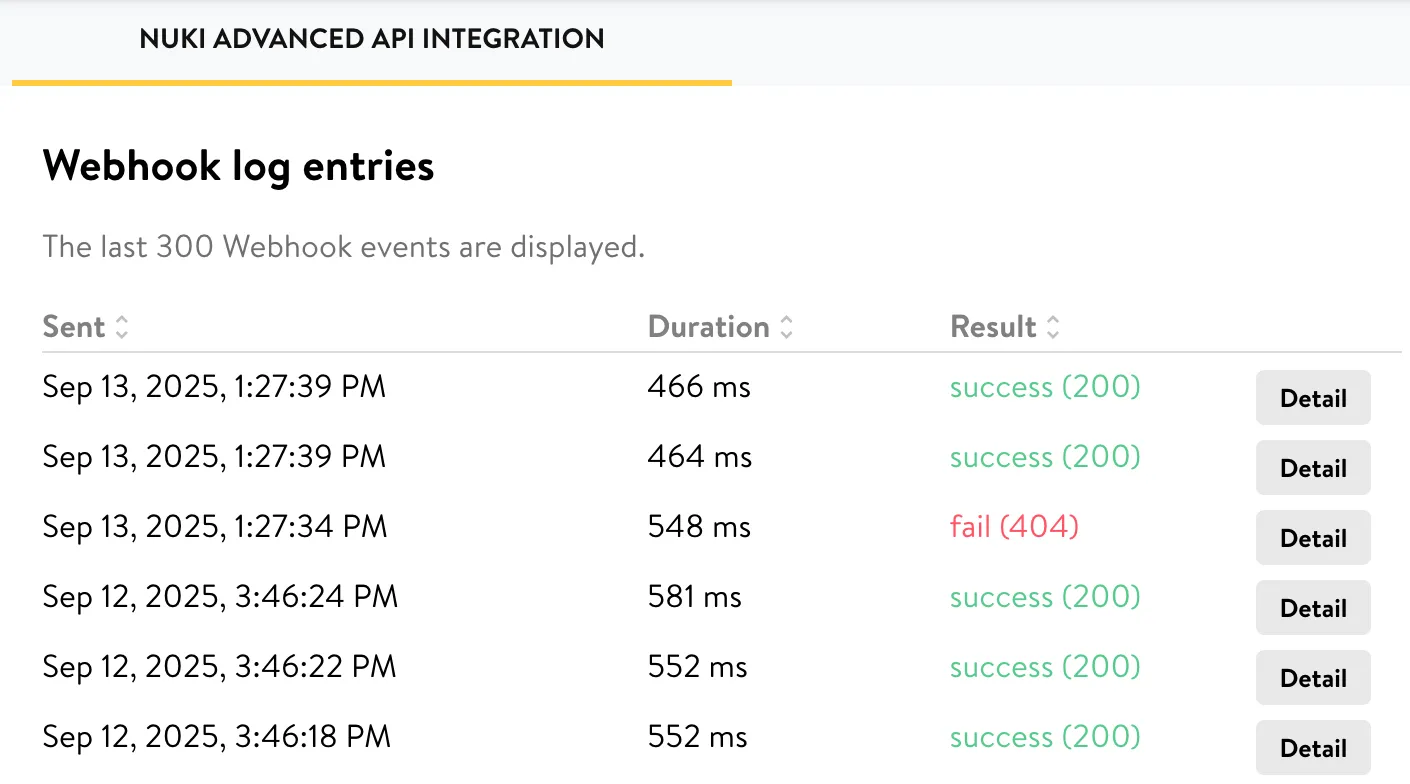Select the fail (404) result text
1410x784 pixels.
pyautogui.click(x=1014, y=527)
